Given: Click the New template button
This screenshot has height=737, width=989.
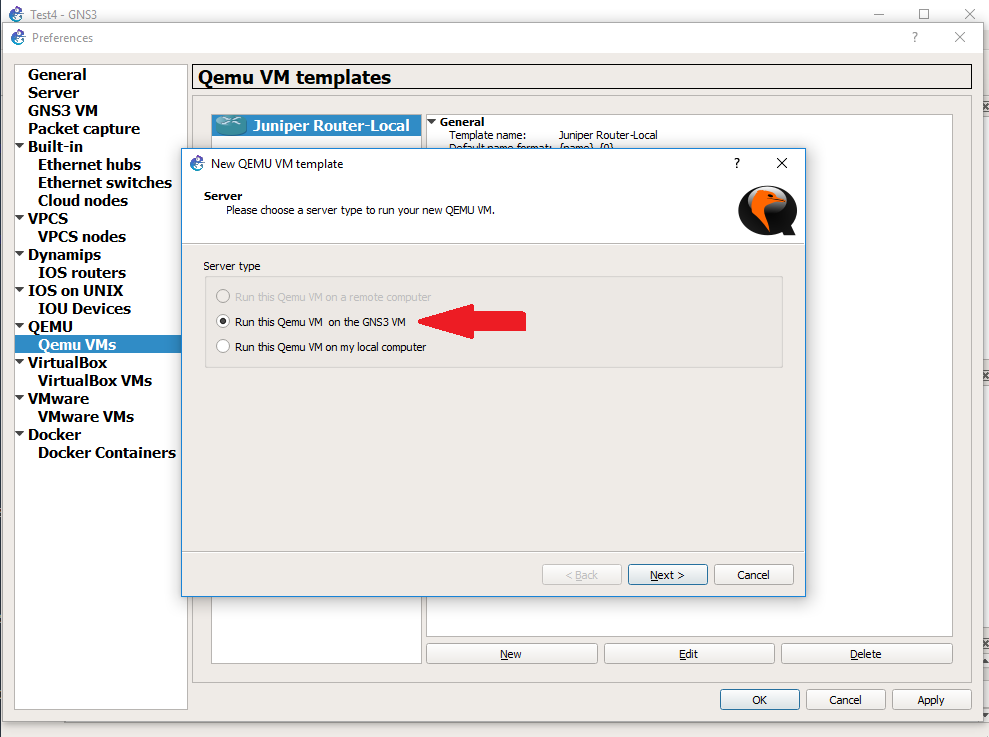Looking at the screenshot, I should point(511,654).
